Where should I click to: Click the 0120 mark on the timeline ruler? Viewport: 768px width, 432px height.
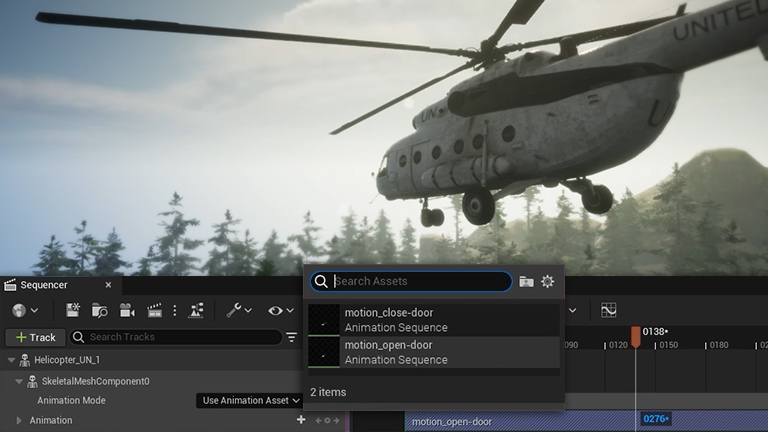(618, 345)
